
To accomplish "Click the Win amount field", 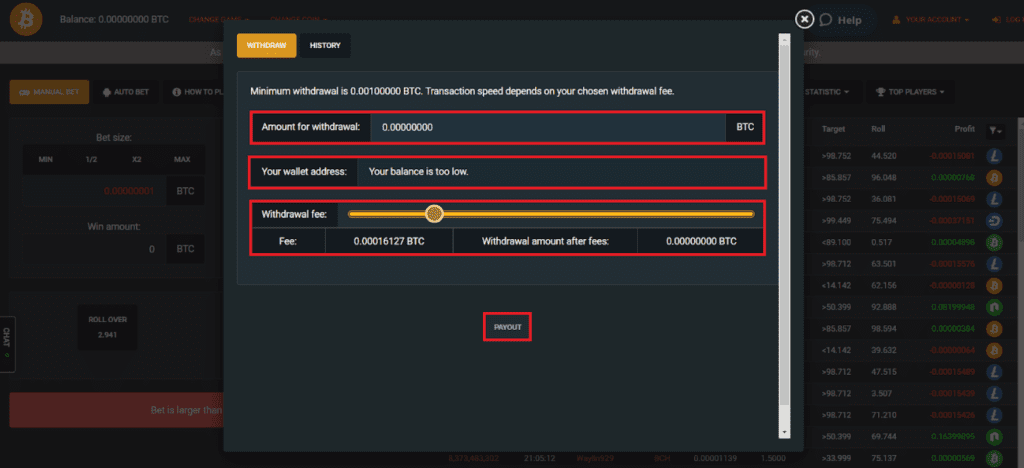I will 95,249.
